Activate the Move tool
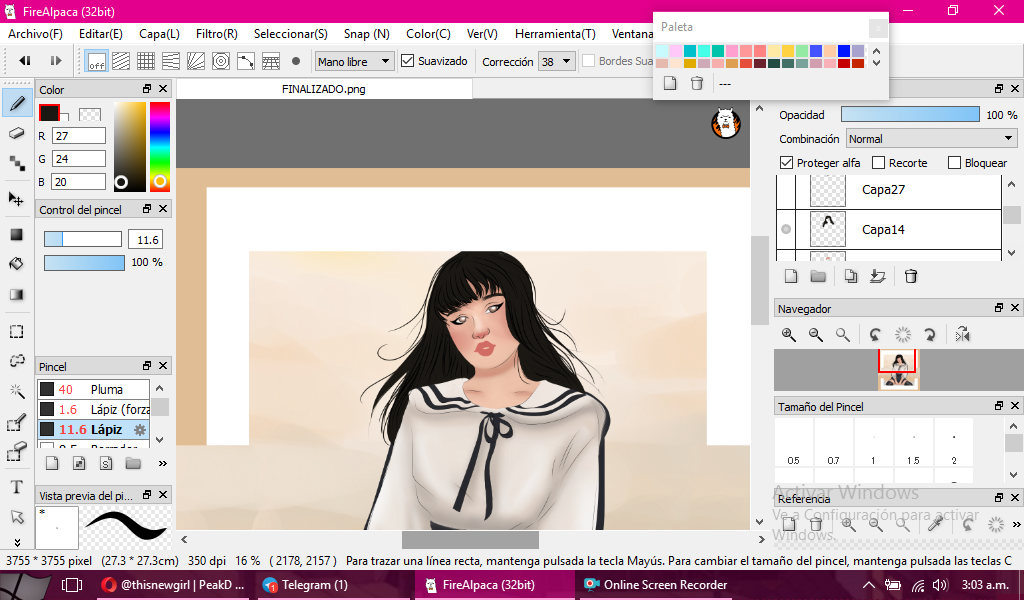1024x600 pixels. click(17, 199)
